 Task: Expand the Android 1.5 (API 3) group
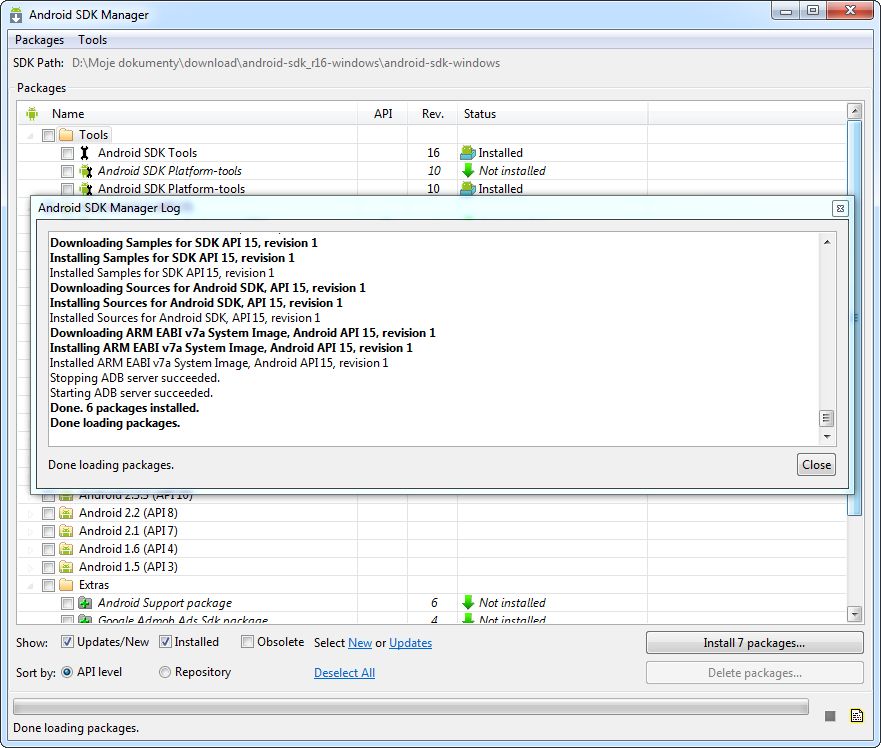click(x=30, y=567)
